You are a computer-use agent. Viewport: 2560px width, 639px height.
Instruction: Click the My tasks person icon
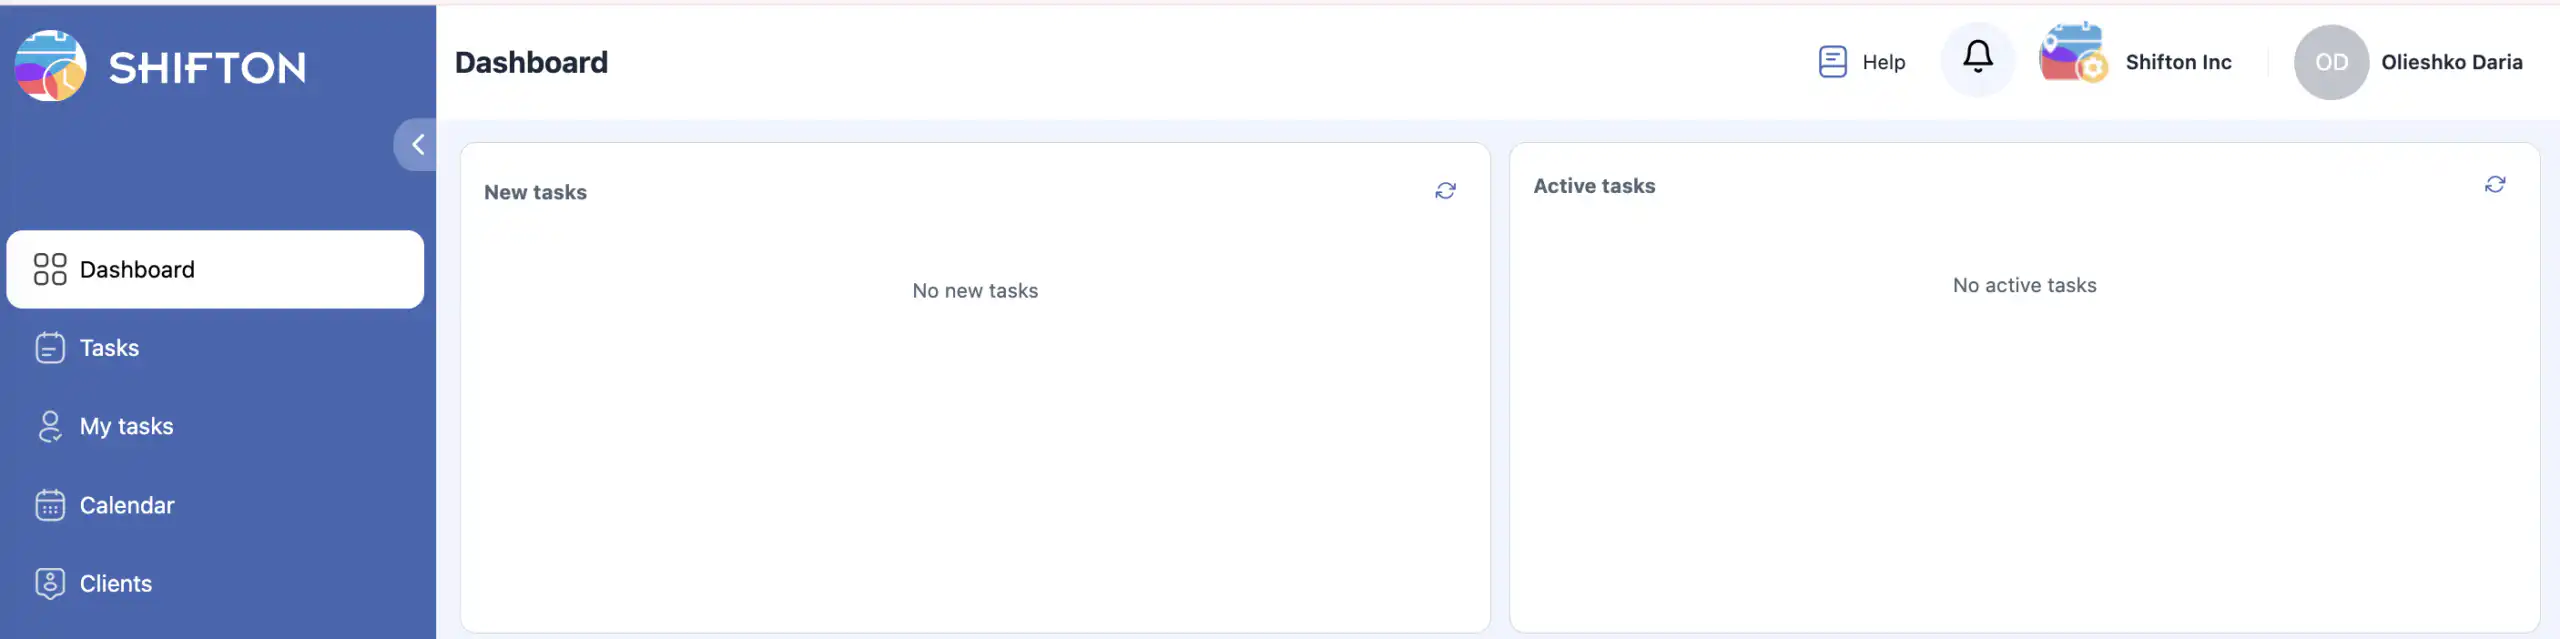pos(50,427)
